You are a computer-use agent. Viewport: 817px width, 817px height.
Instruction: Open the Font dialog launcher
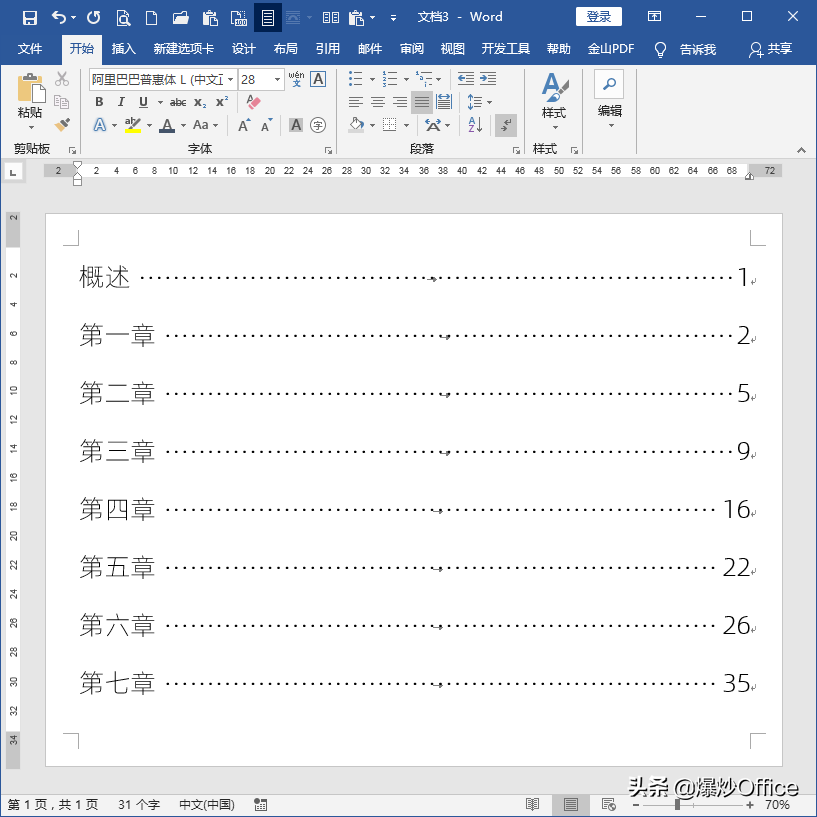point(328,151)
